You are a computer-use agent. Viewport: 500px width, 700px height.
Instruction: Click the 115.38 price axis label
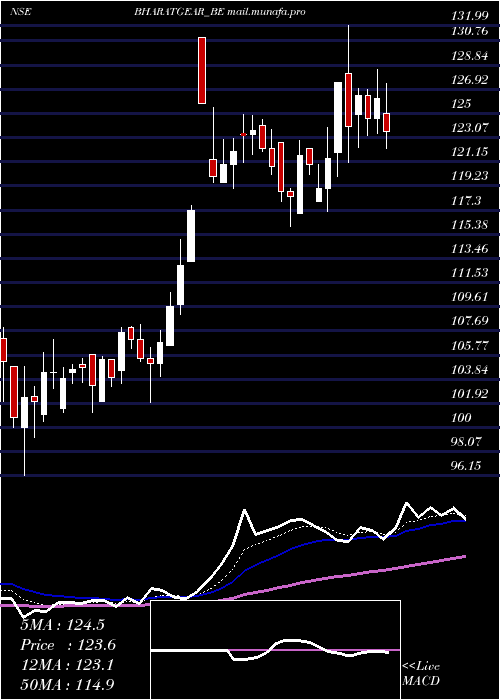tap(468, 225)
